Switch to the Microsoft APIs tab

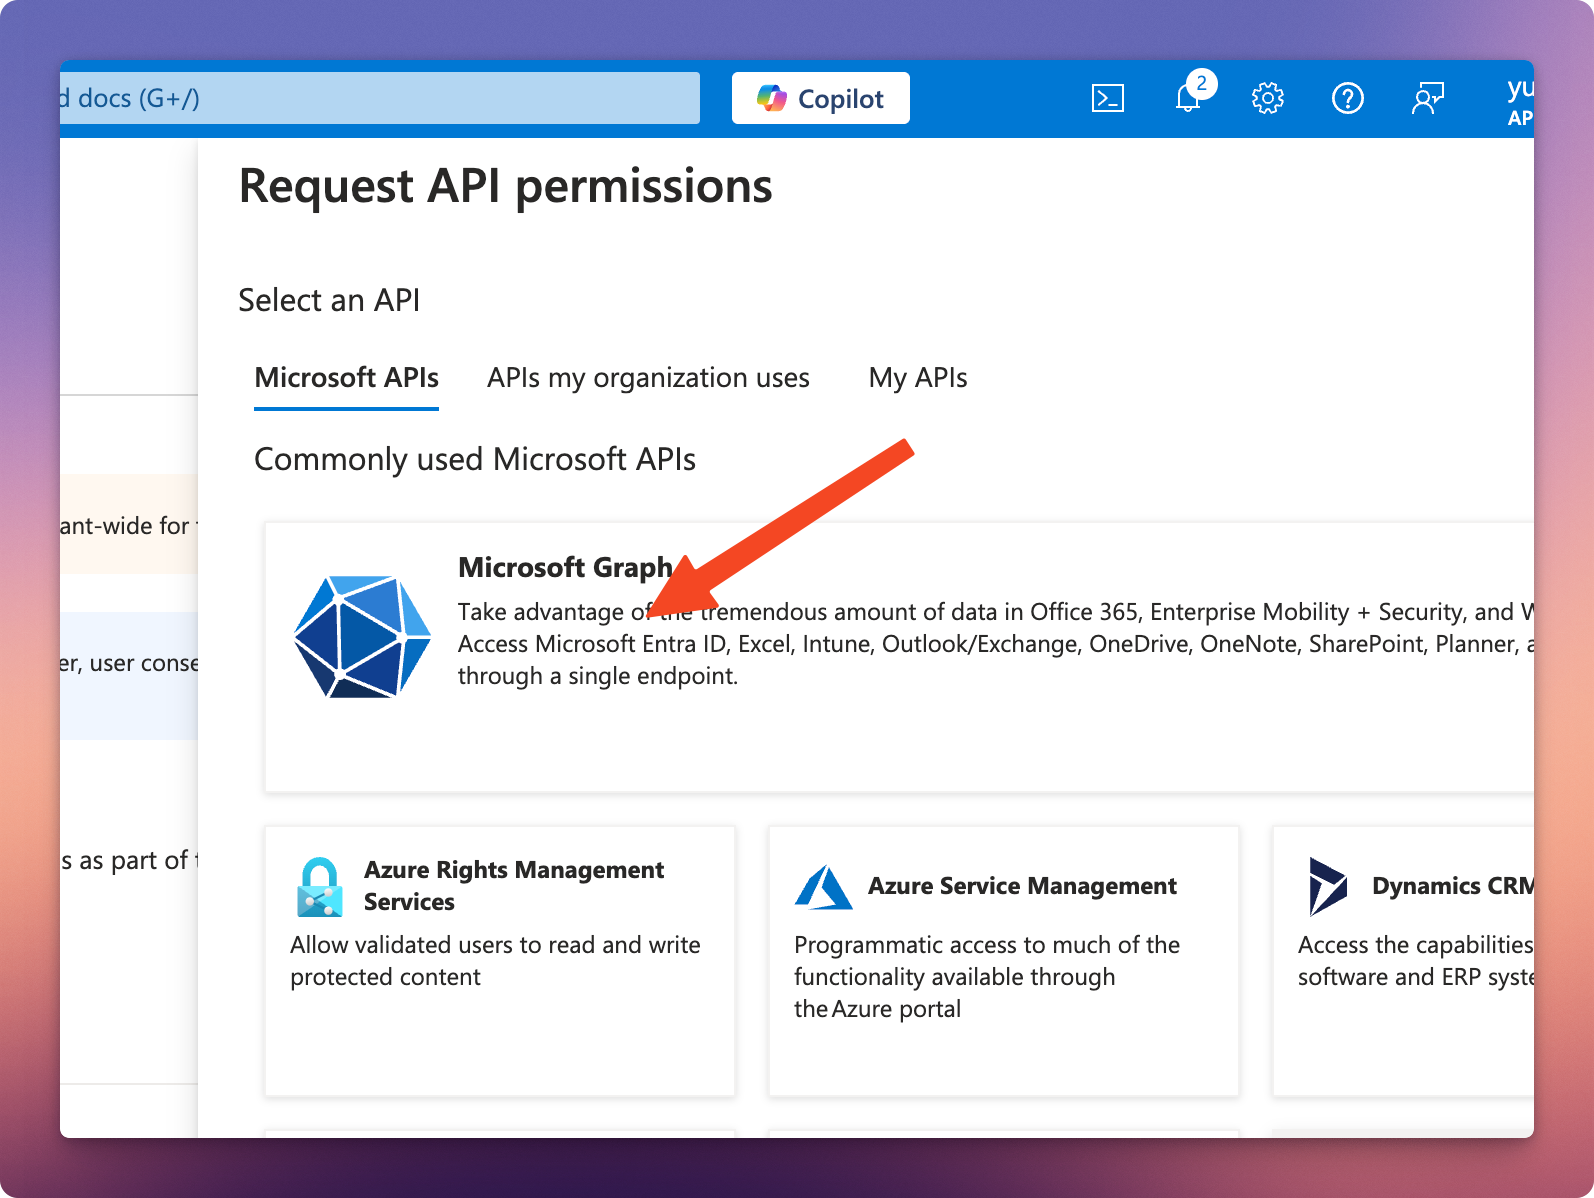[x=346, y=378]
